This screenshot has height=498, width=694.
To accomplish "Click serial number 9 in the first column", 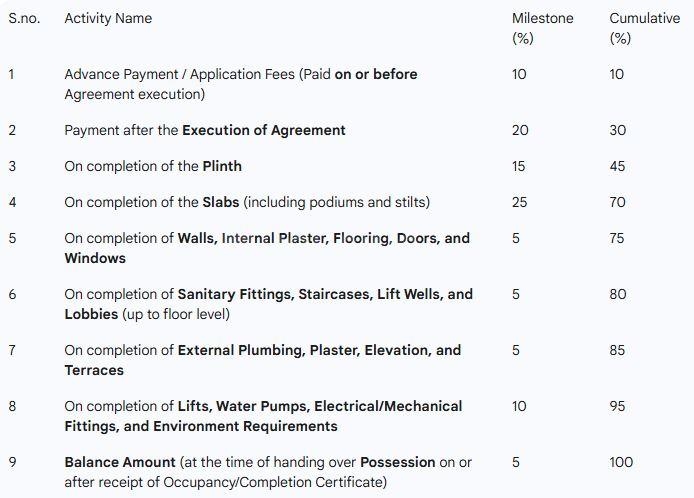I will pos(12,462).
